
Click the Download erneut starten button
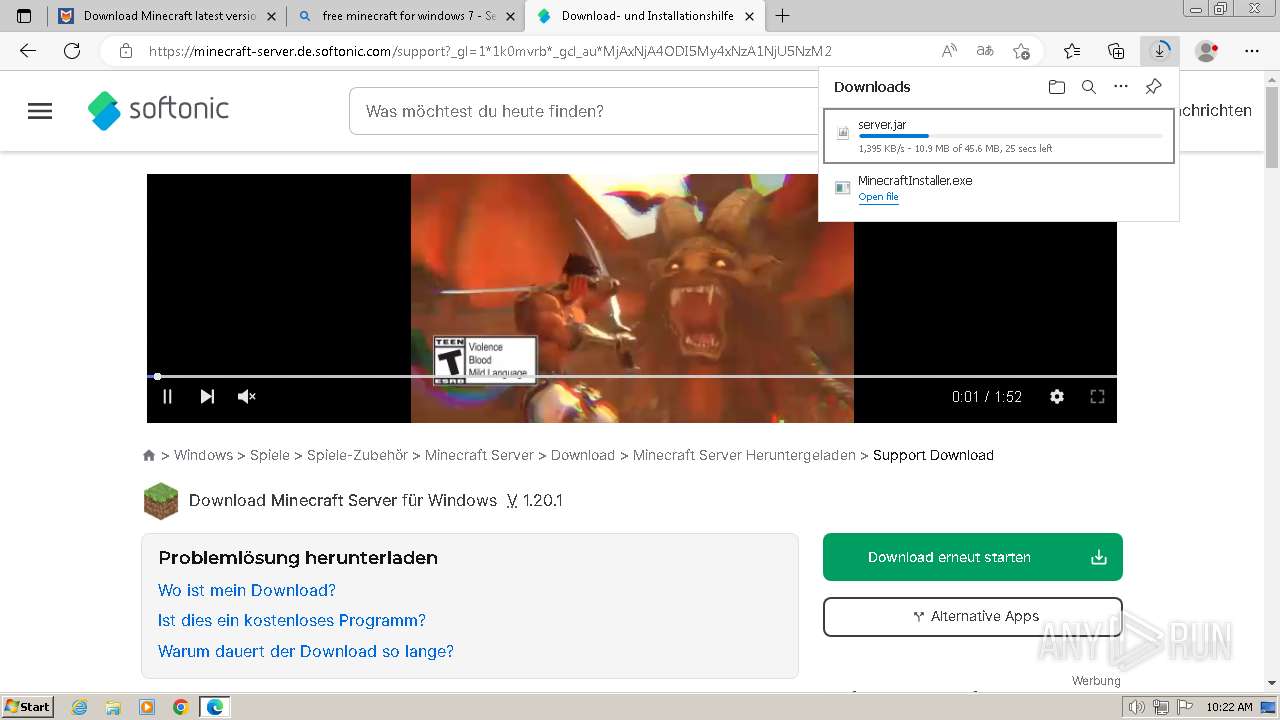point(973,557)
